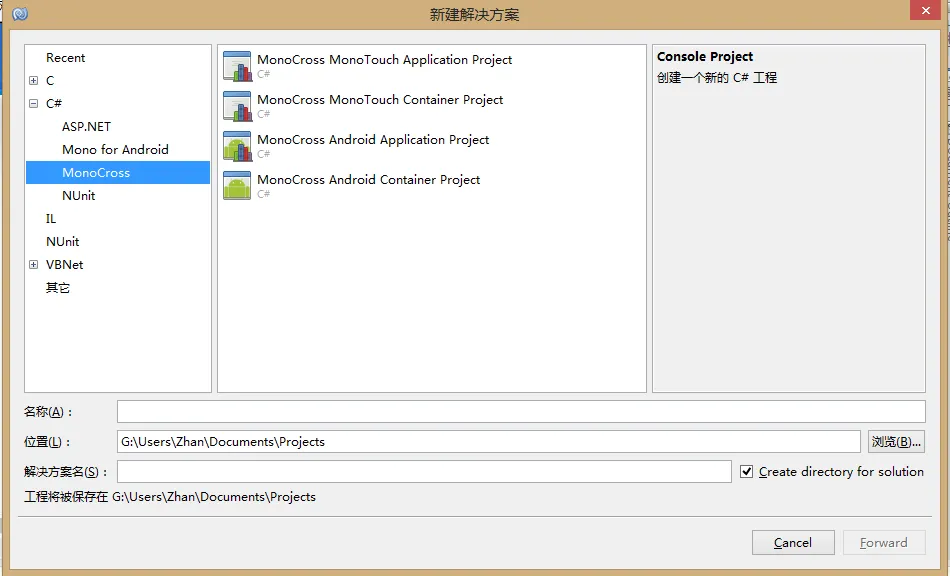
Task: Click the Forward button
Action: pos(884,543)
